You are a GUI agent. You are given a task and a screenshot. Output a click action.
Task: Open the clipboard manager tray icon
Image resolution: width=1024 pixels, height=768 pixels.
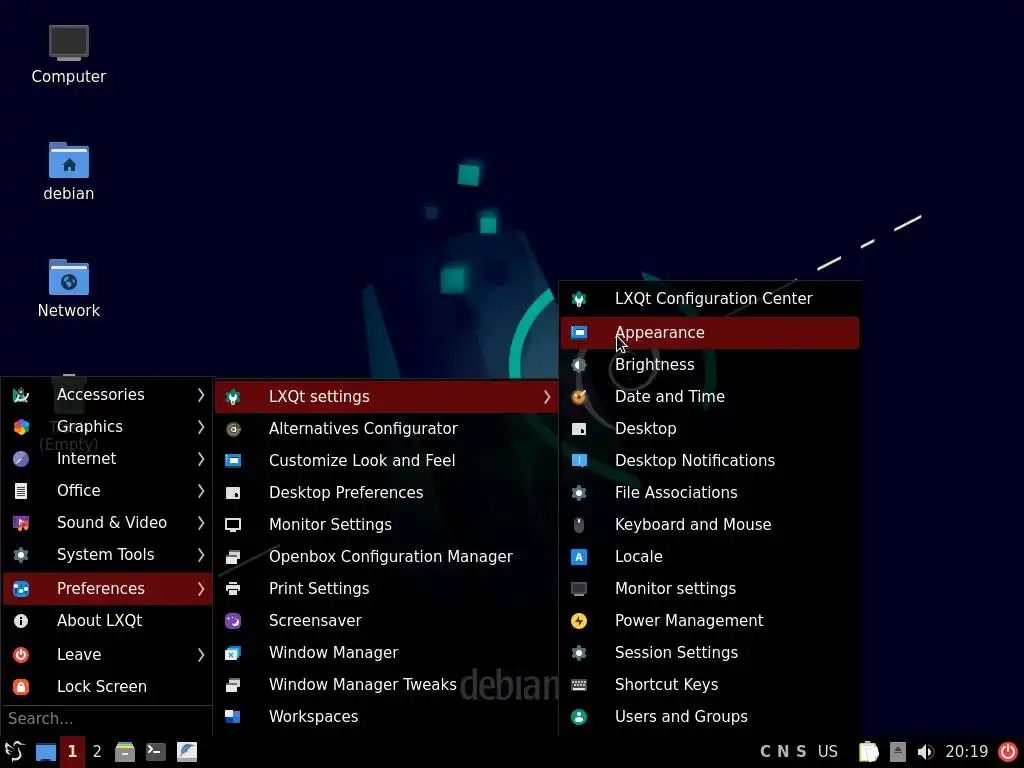point(868,752)
